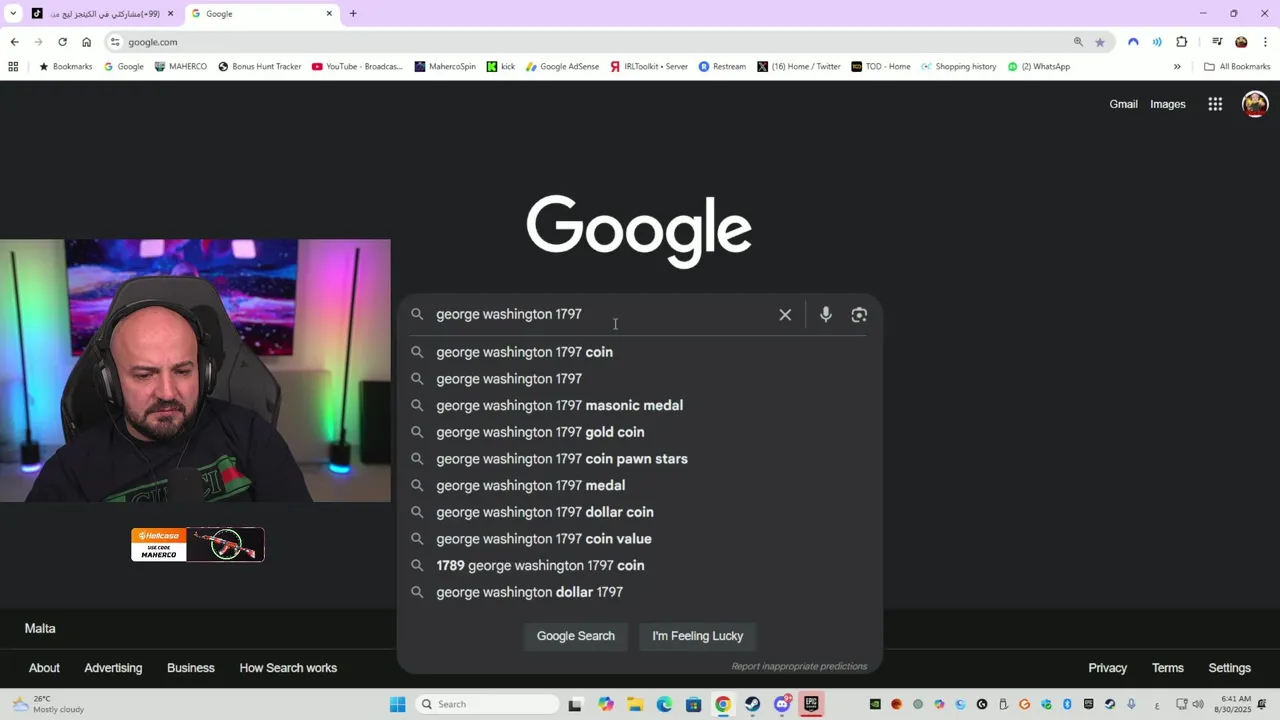Open Microsoft Store from taskbar
This screenshot has width=1280, height=720.
point(693,704)
